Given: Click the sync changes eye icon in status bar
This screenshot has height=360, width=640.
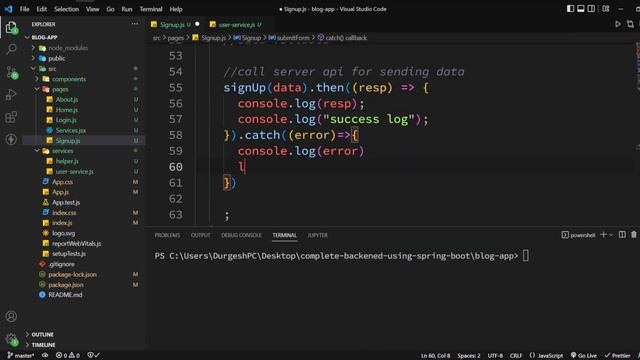Looking at the screenshot, I should (x=45, y=356).
